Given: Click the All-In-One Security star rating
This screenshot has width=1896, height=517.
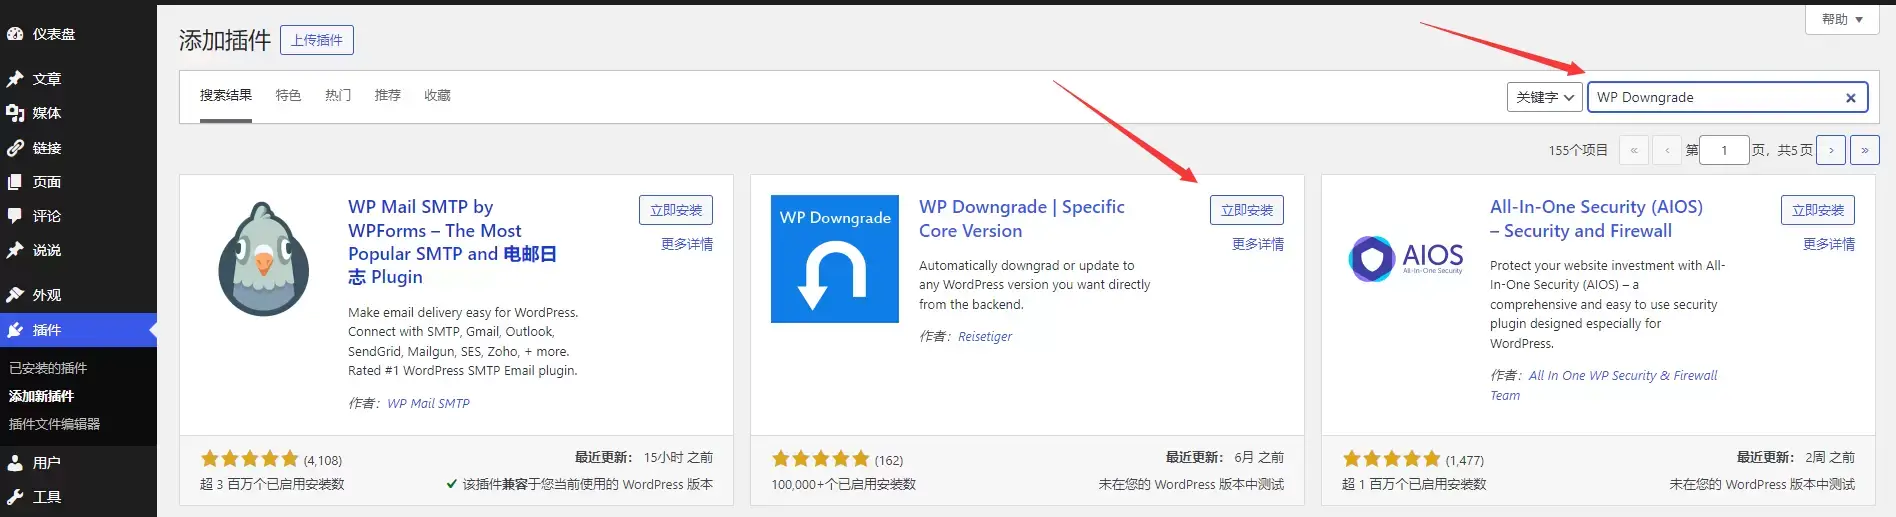Looking at the screenshot, I should [x=1392, y=459].
